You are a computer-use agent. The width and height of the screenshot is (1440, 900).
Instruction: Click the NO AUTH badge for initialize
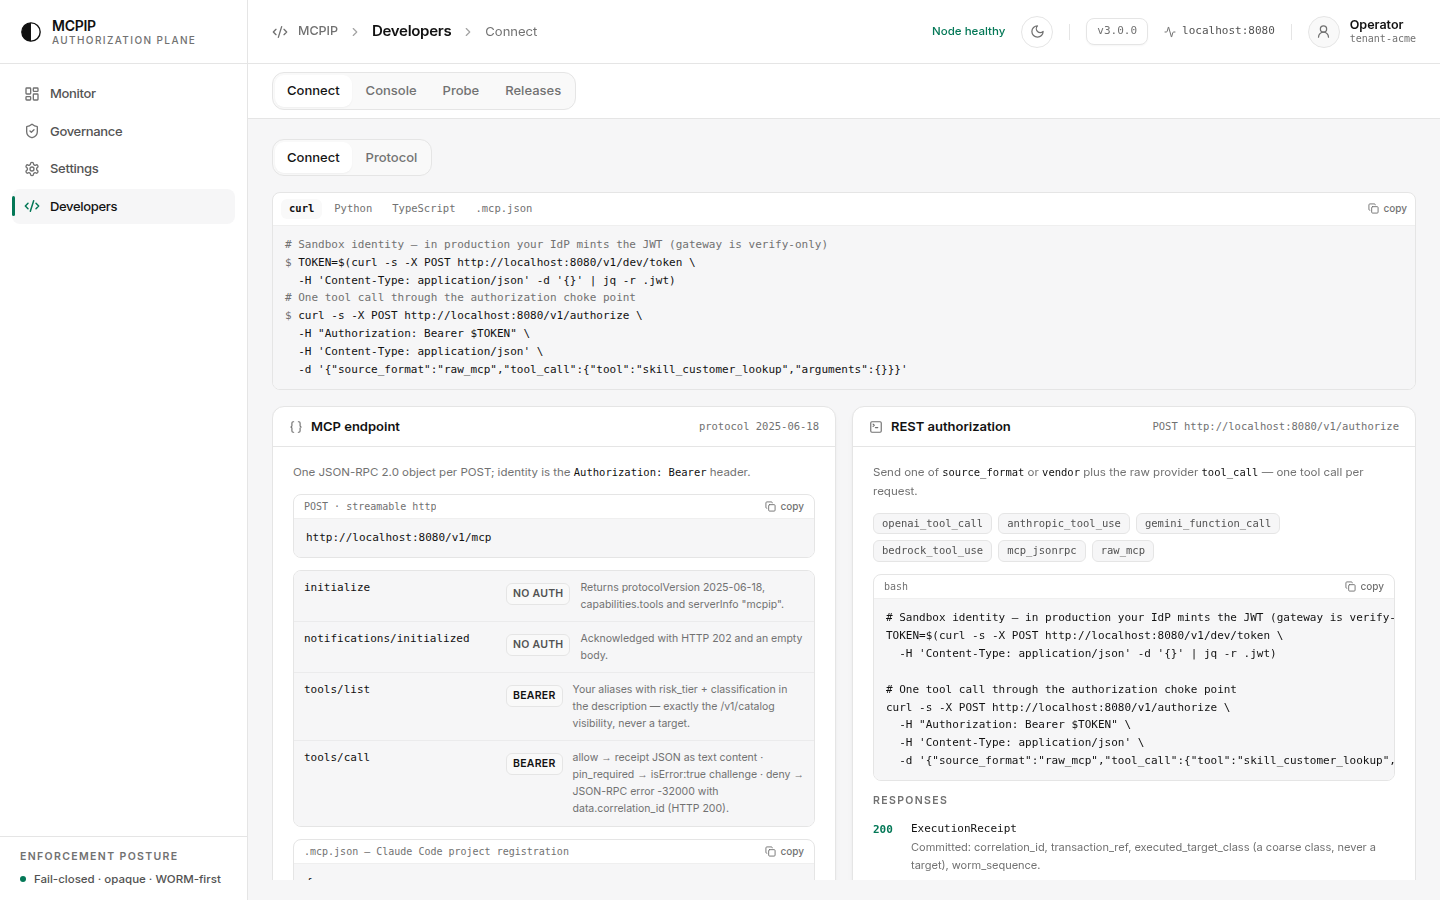pyautogui.click(x=538, y=594)
